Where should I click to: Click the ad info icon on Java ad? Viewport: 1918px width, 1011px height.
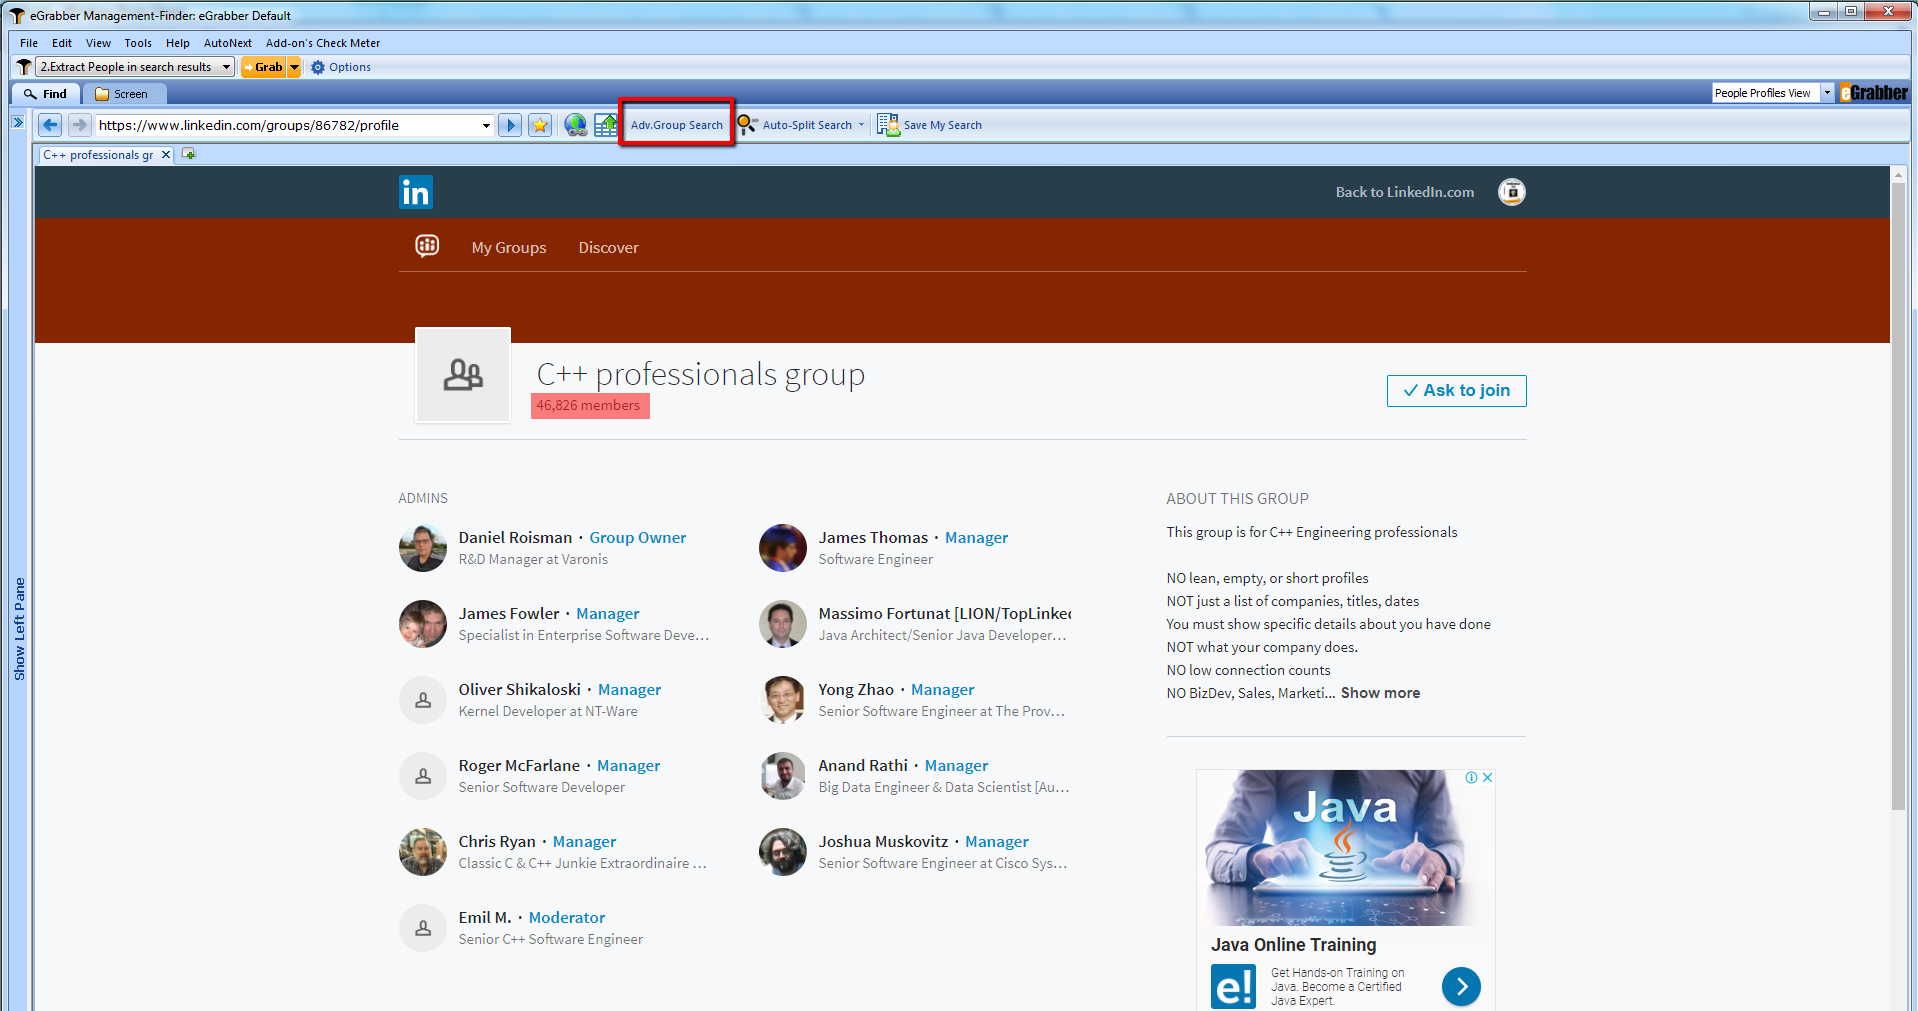[1472, 778]
